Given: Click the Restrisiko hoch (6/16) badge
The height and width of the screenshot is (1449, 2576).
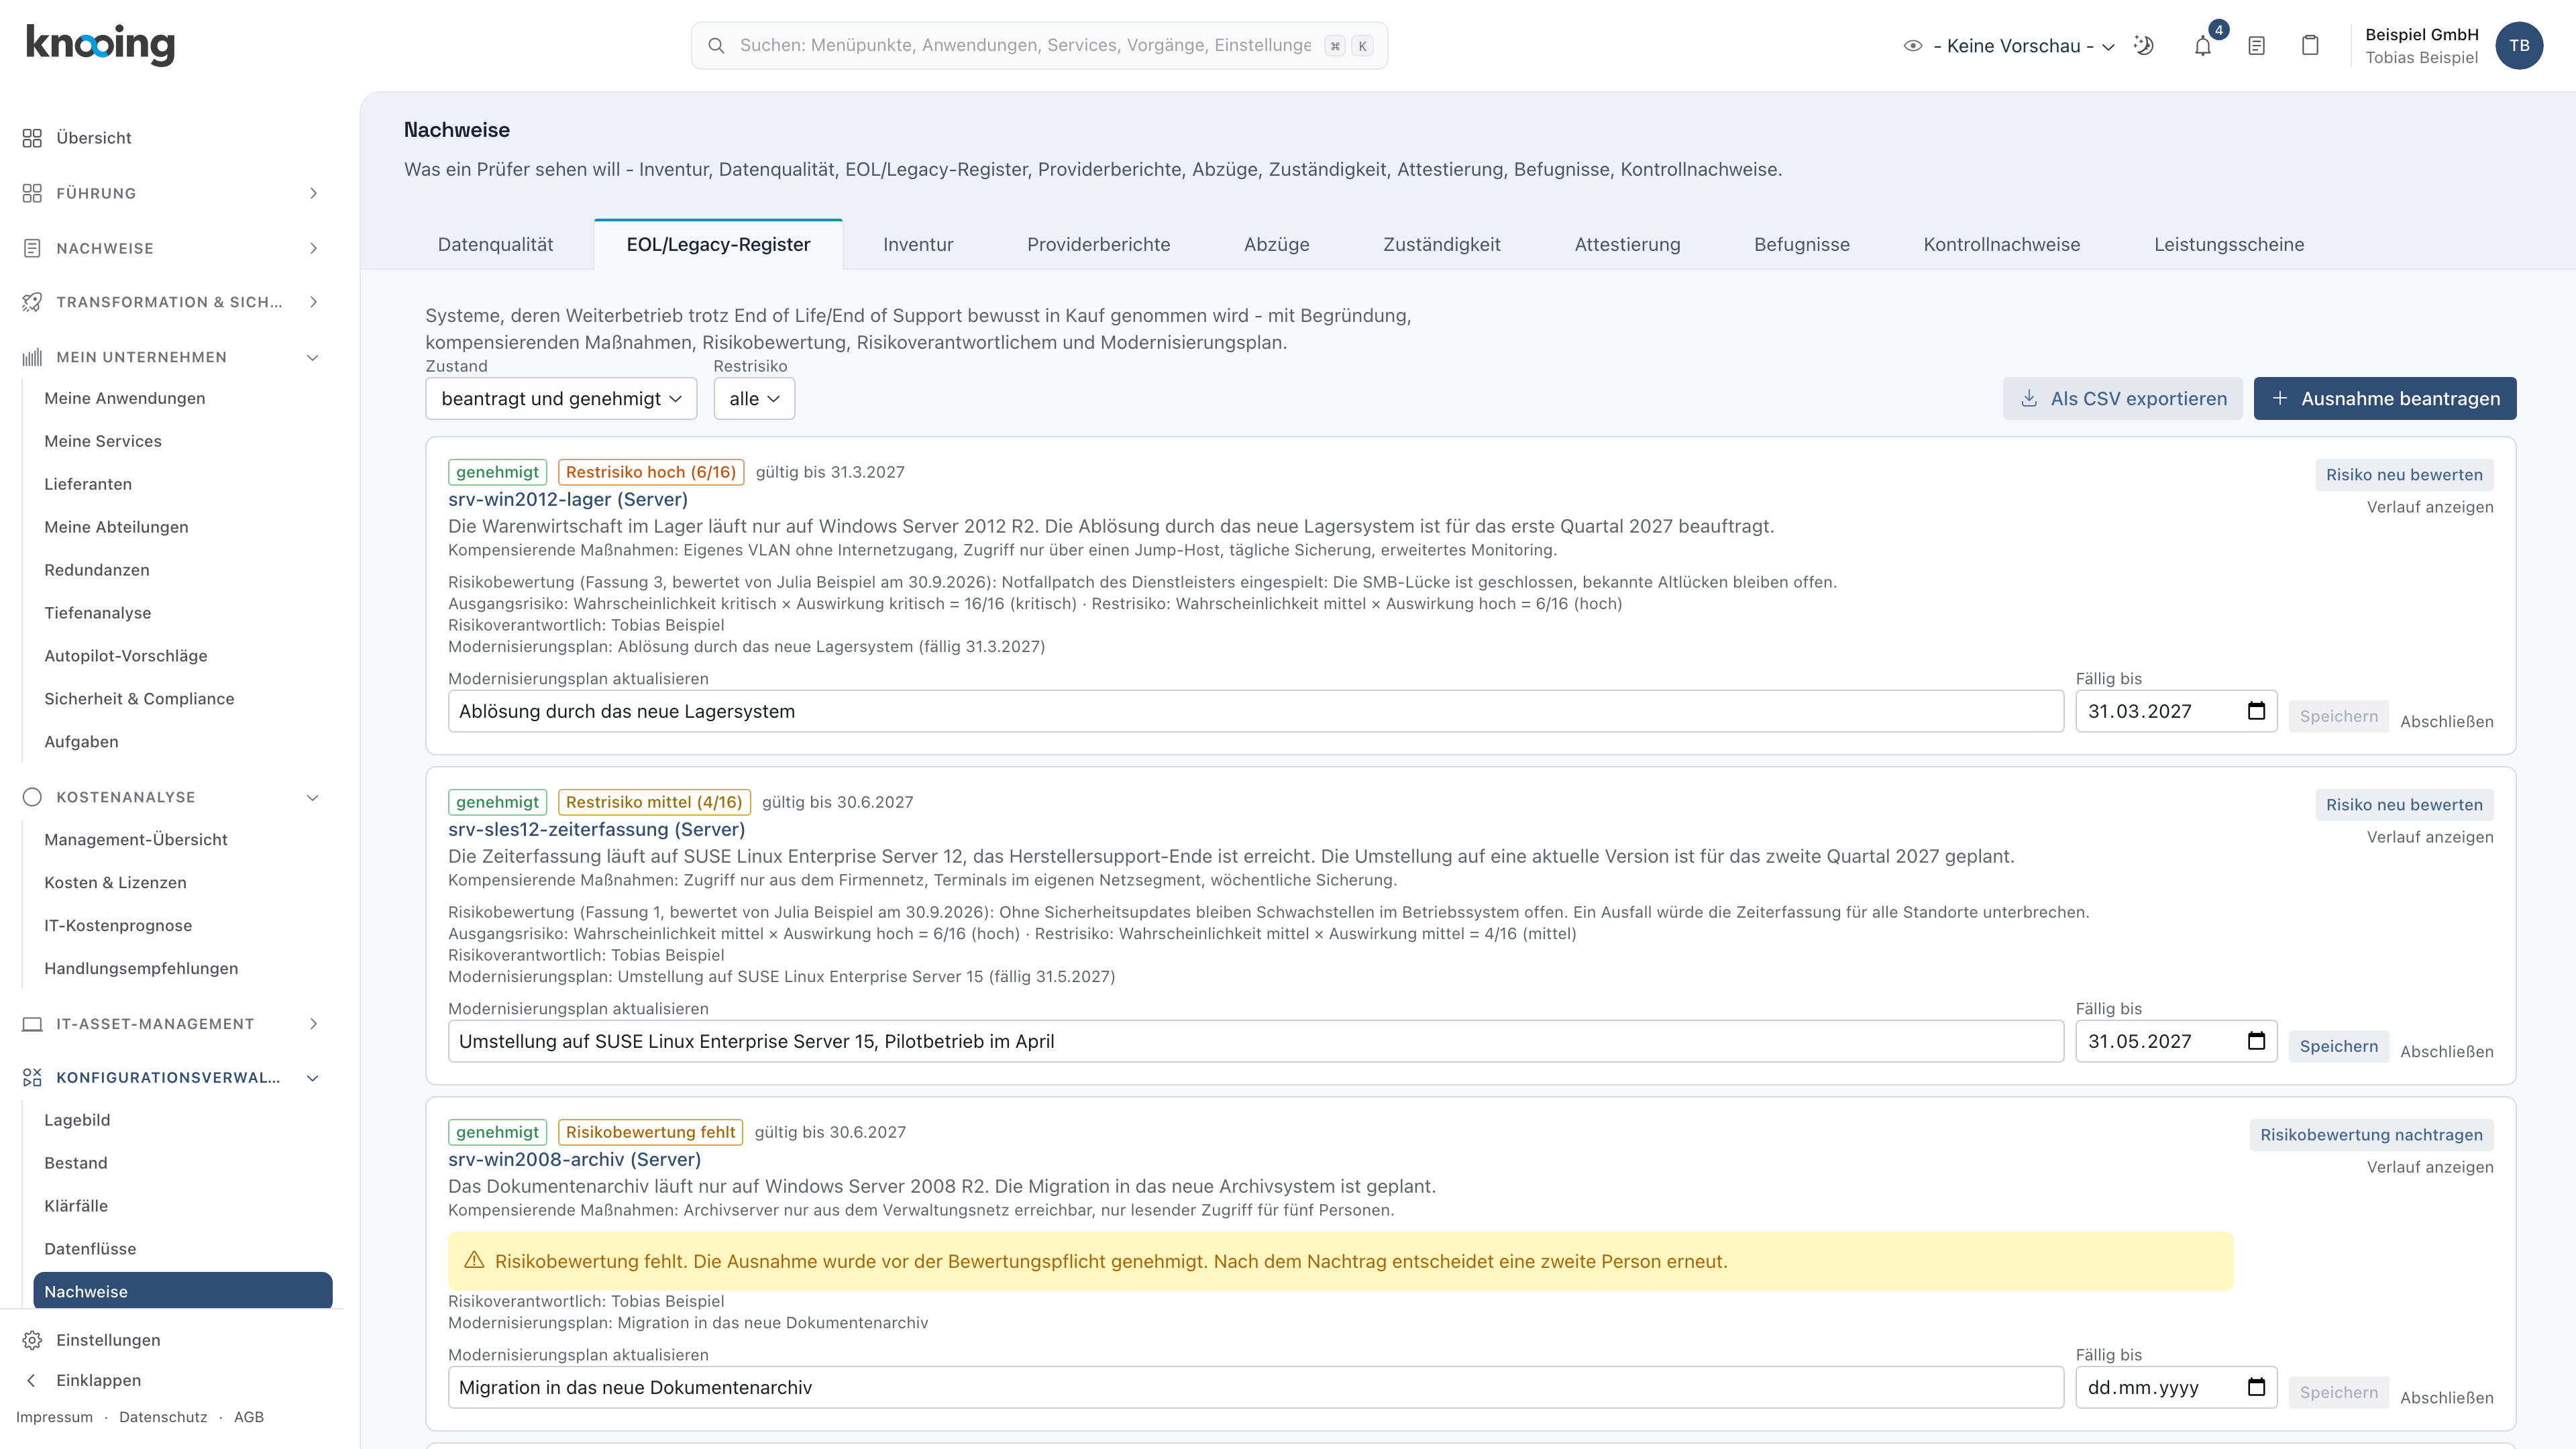Looking at the screenshot, I should pos(650,472).
